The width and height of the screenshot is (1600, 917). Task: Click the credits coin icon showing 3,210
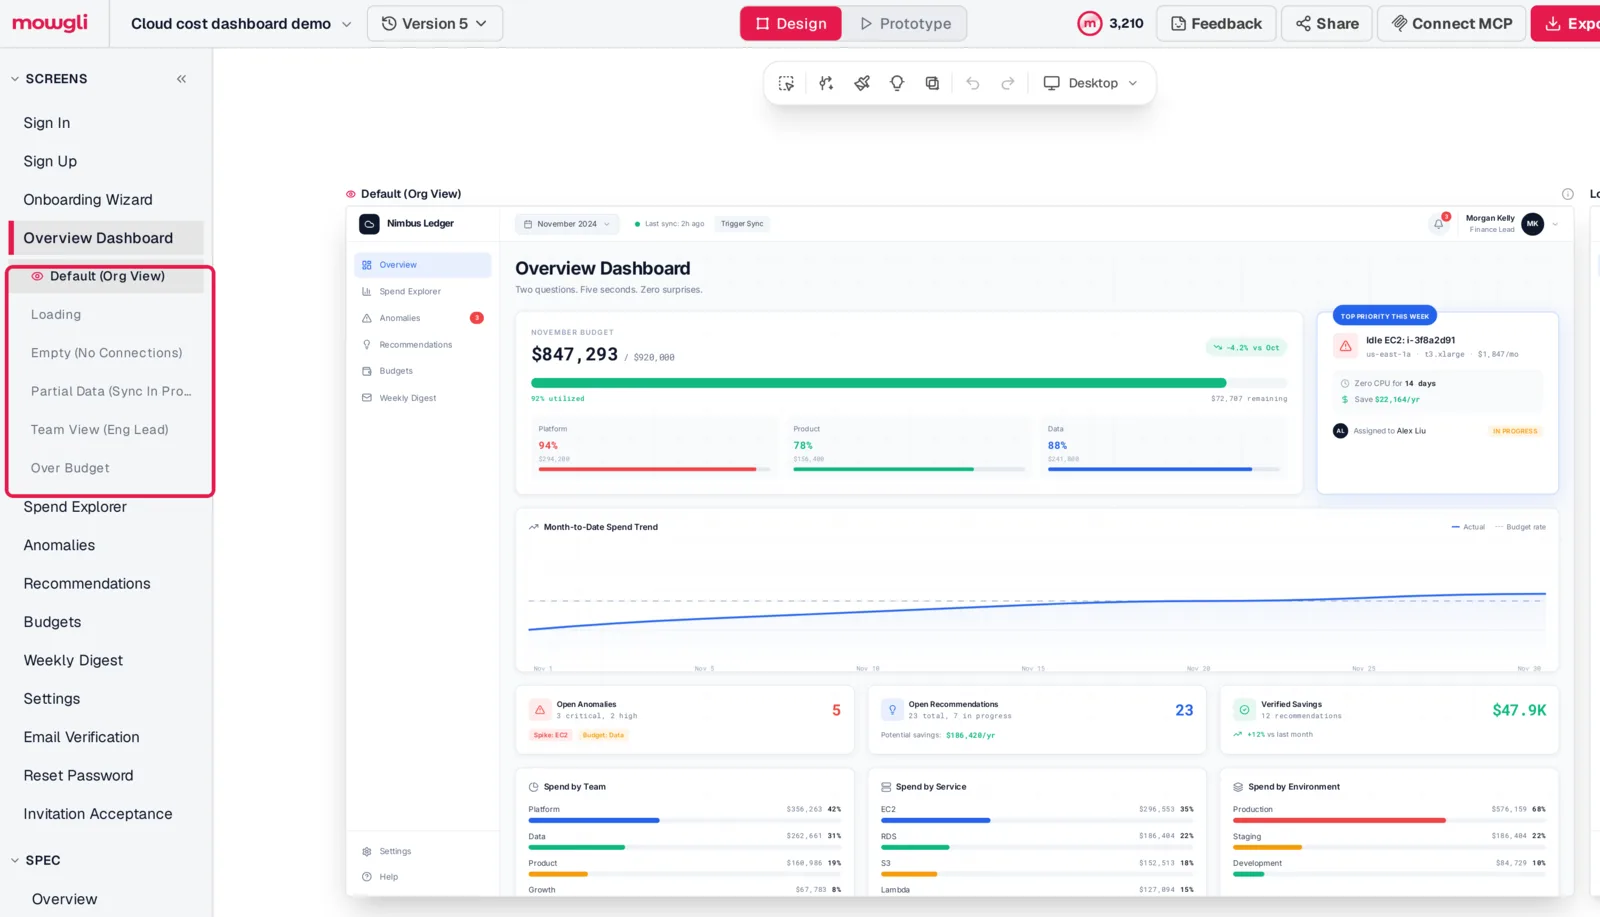pos(1089,23)
